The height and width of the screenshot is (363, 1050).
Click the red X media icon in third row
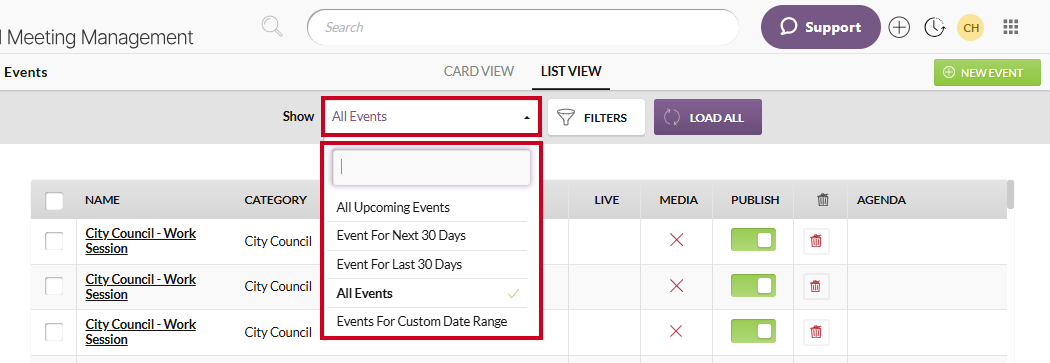pyautogui.click(x=676, y=331)
